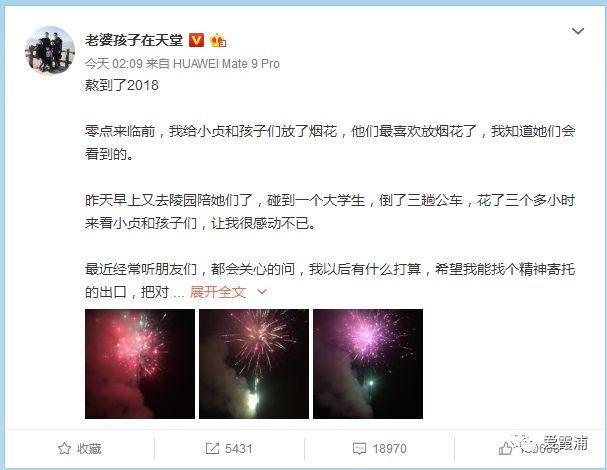This screenshot has width=607, height=470.
Task: Open the post options chevron menu
Action: 578,31
